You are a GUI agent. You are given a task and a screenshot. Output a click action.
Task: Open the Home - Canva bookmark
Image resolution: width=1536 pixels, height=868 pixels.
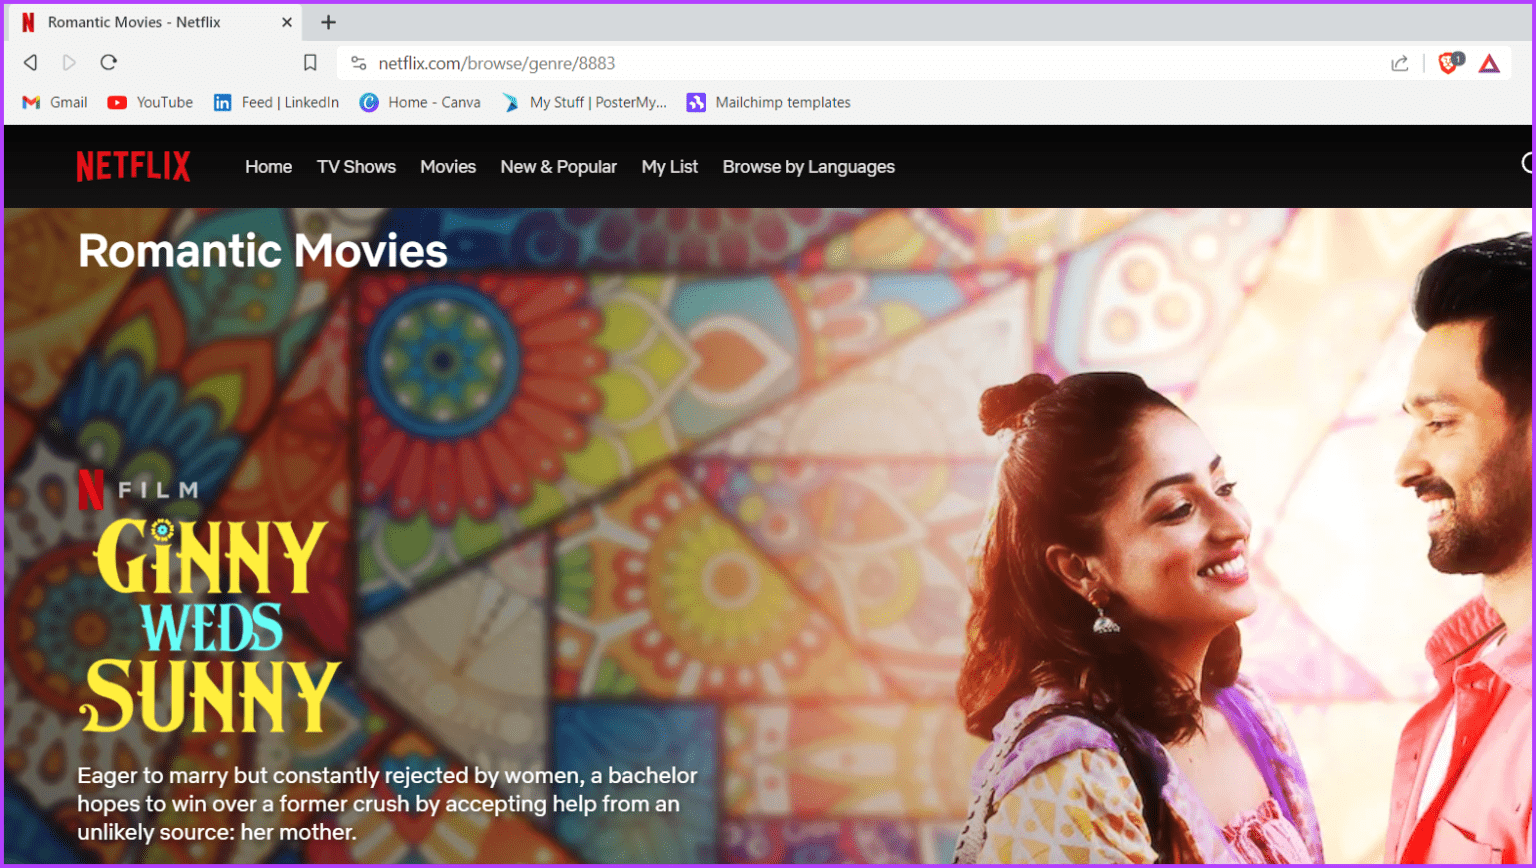pyautogui.click(x=420, y=102)
